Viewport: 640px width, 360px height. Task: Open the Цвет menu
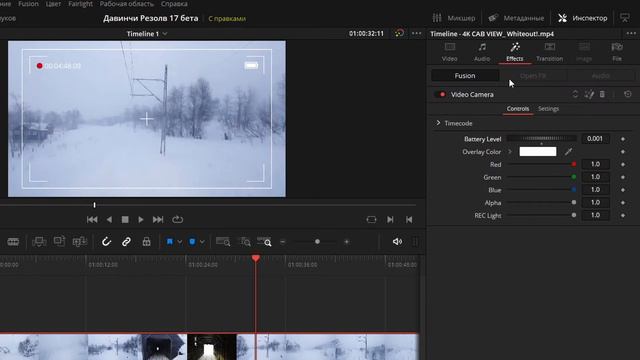[53, 4]
